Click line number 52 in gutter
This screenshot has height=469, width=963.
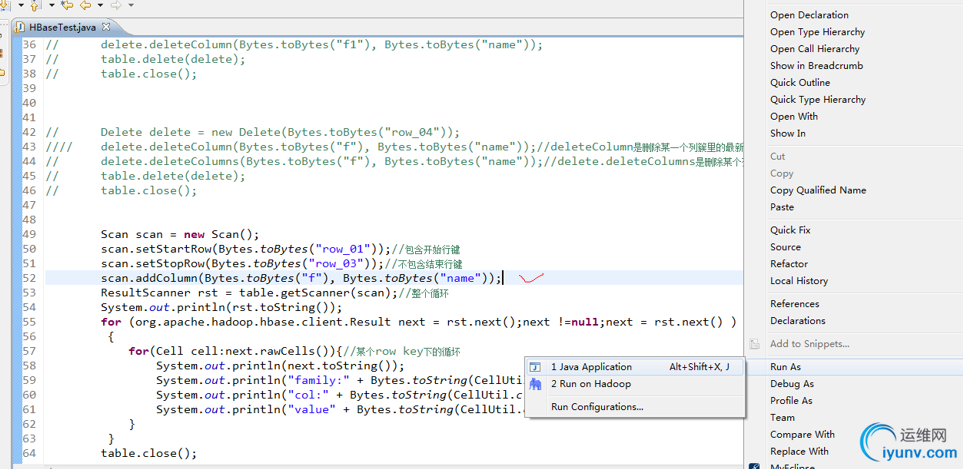(29, 278)
